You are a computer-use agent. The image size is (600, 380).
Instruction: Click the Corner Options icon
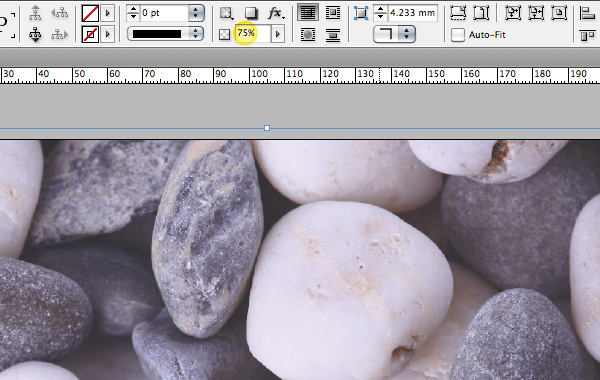(x=361, y=13)
